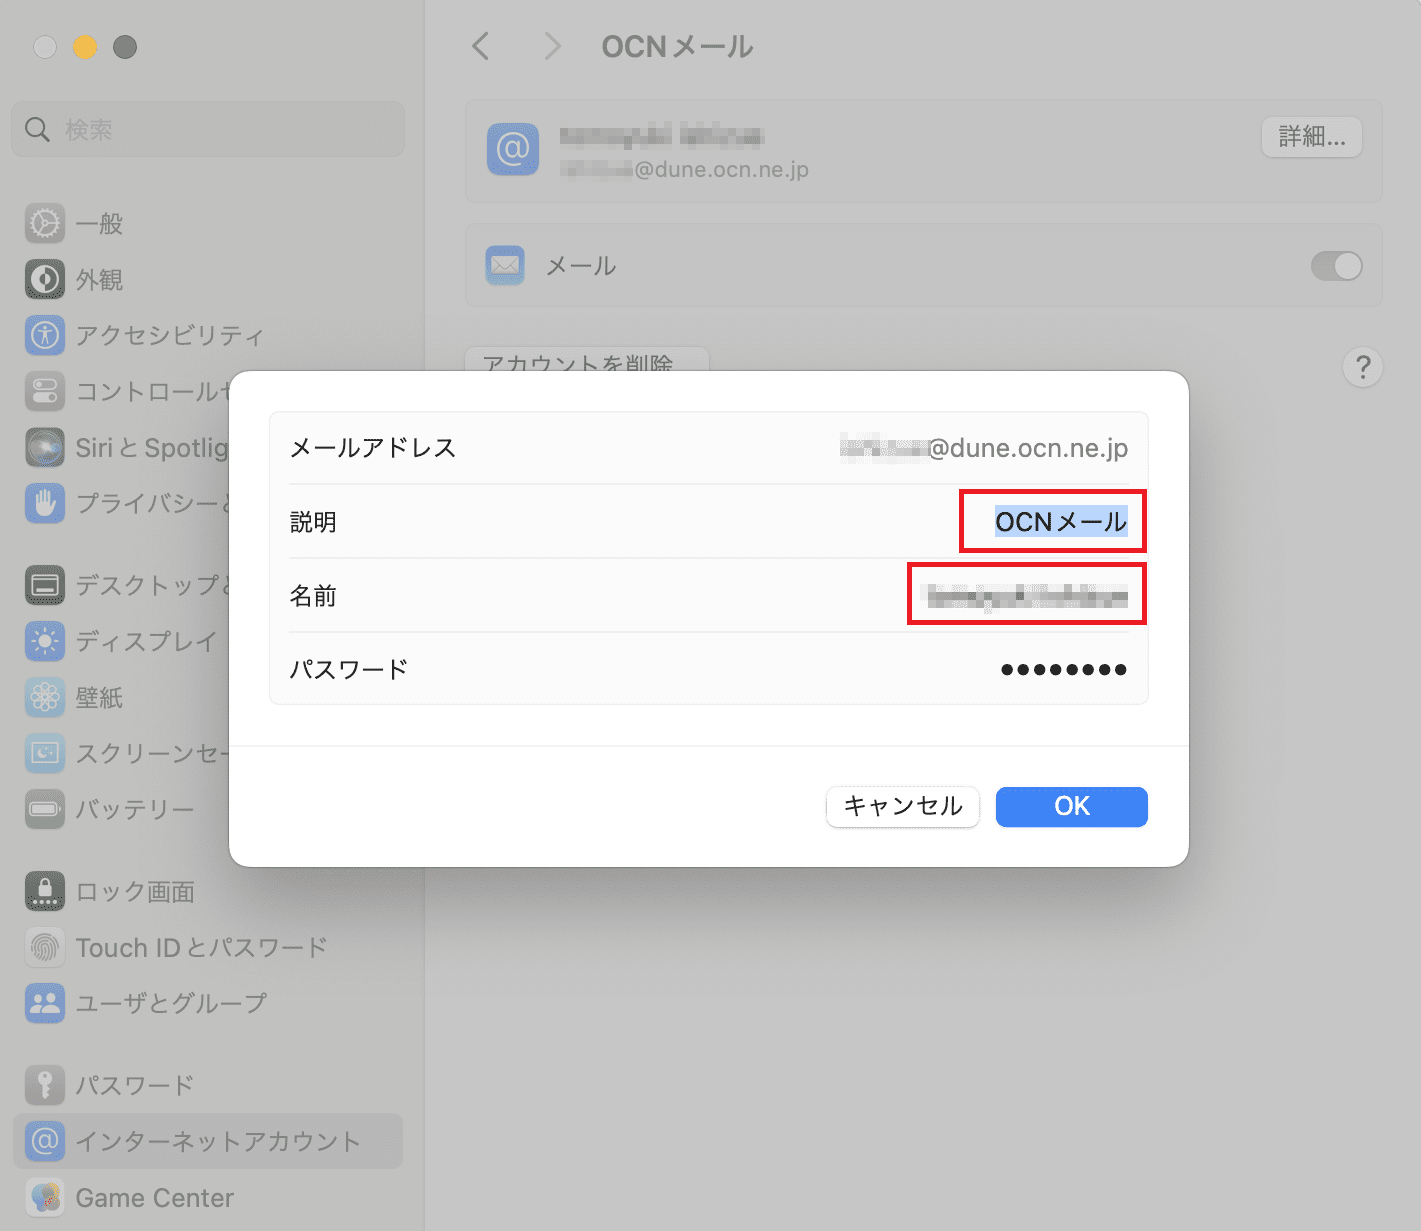Click the OCNメール page title
This screenshot has width=1421, height=1231.
[x=677, y=46]
